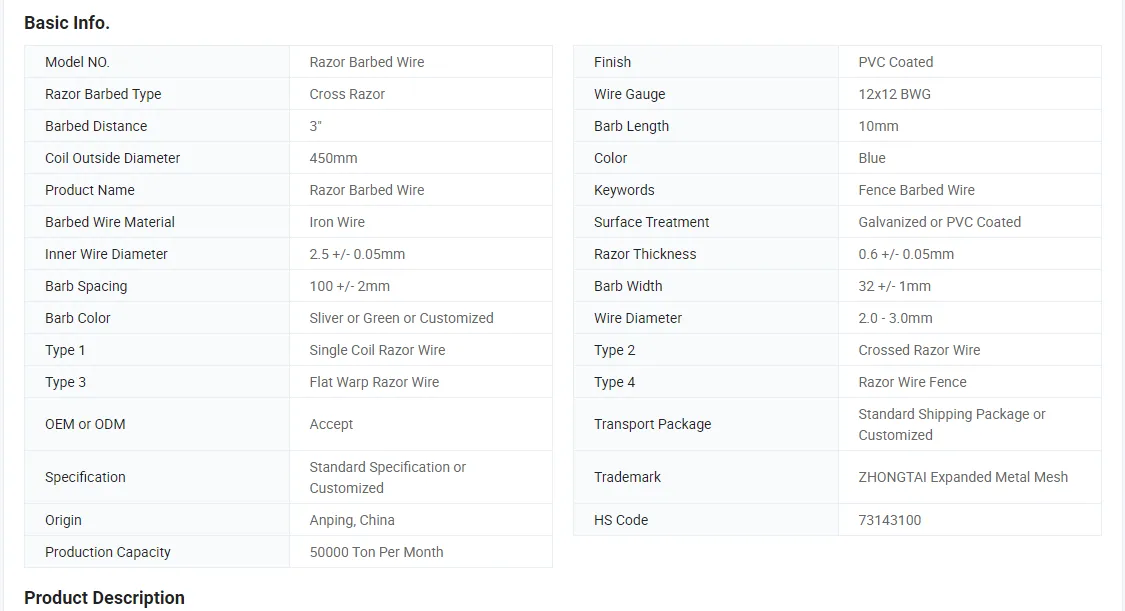1125x611 pixels.
Task: Click the 50000 Ton Per Month value
Action: pos(376,552)
